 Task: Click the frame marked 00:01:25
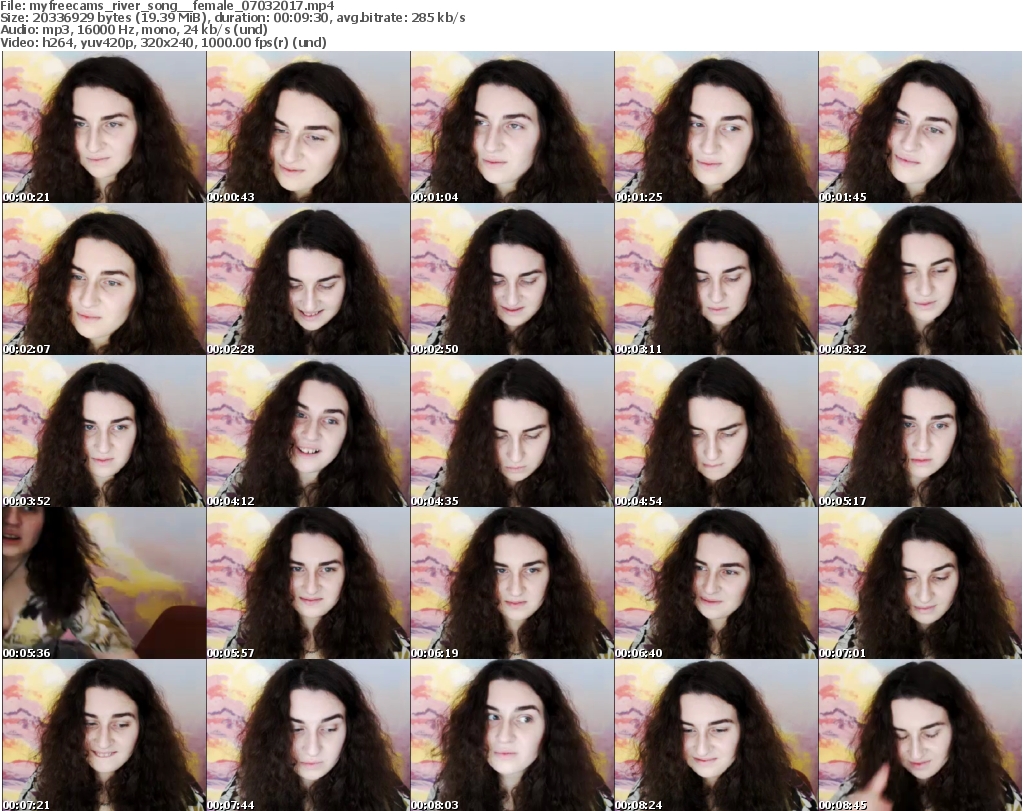(716, 127)
